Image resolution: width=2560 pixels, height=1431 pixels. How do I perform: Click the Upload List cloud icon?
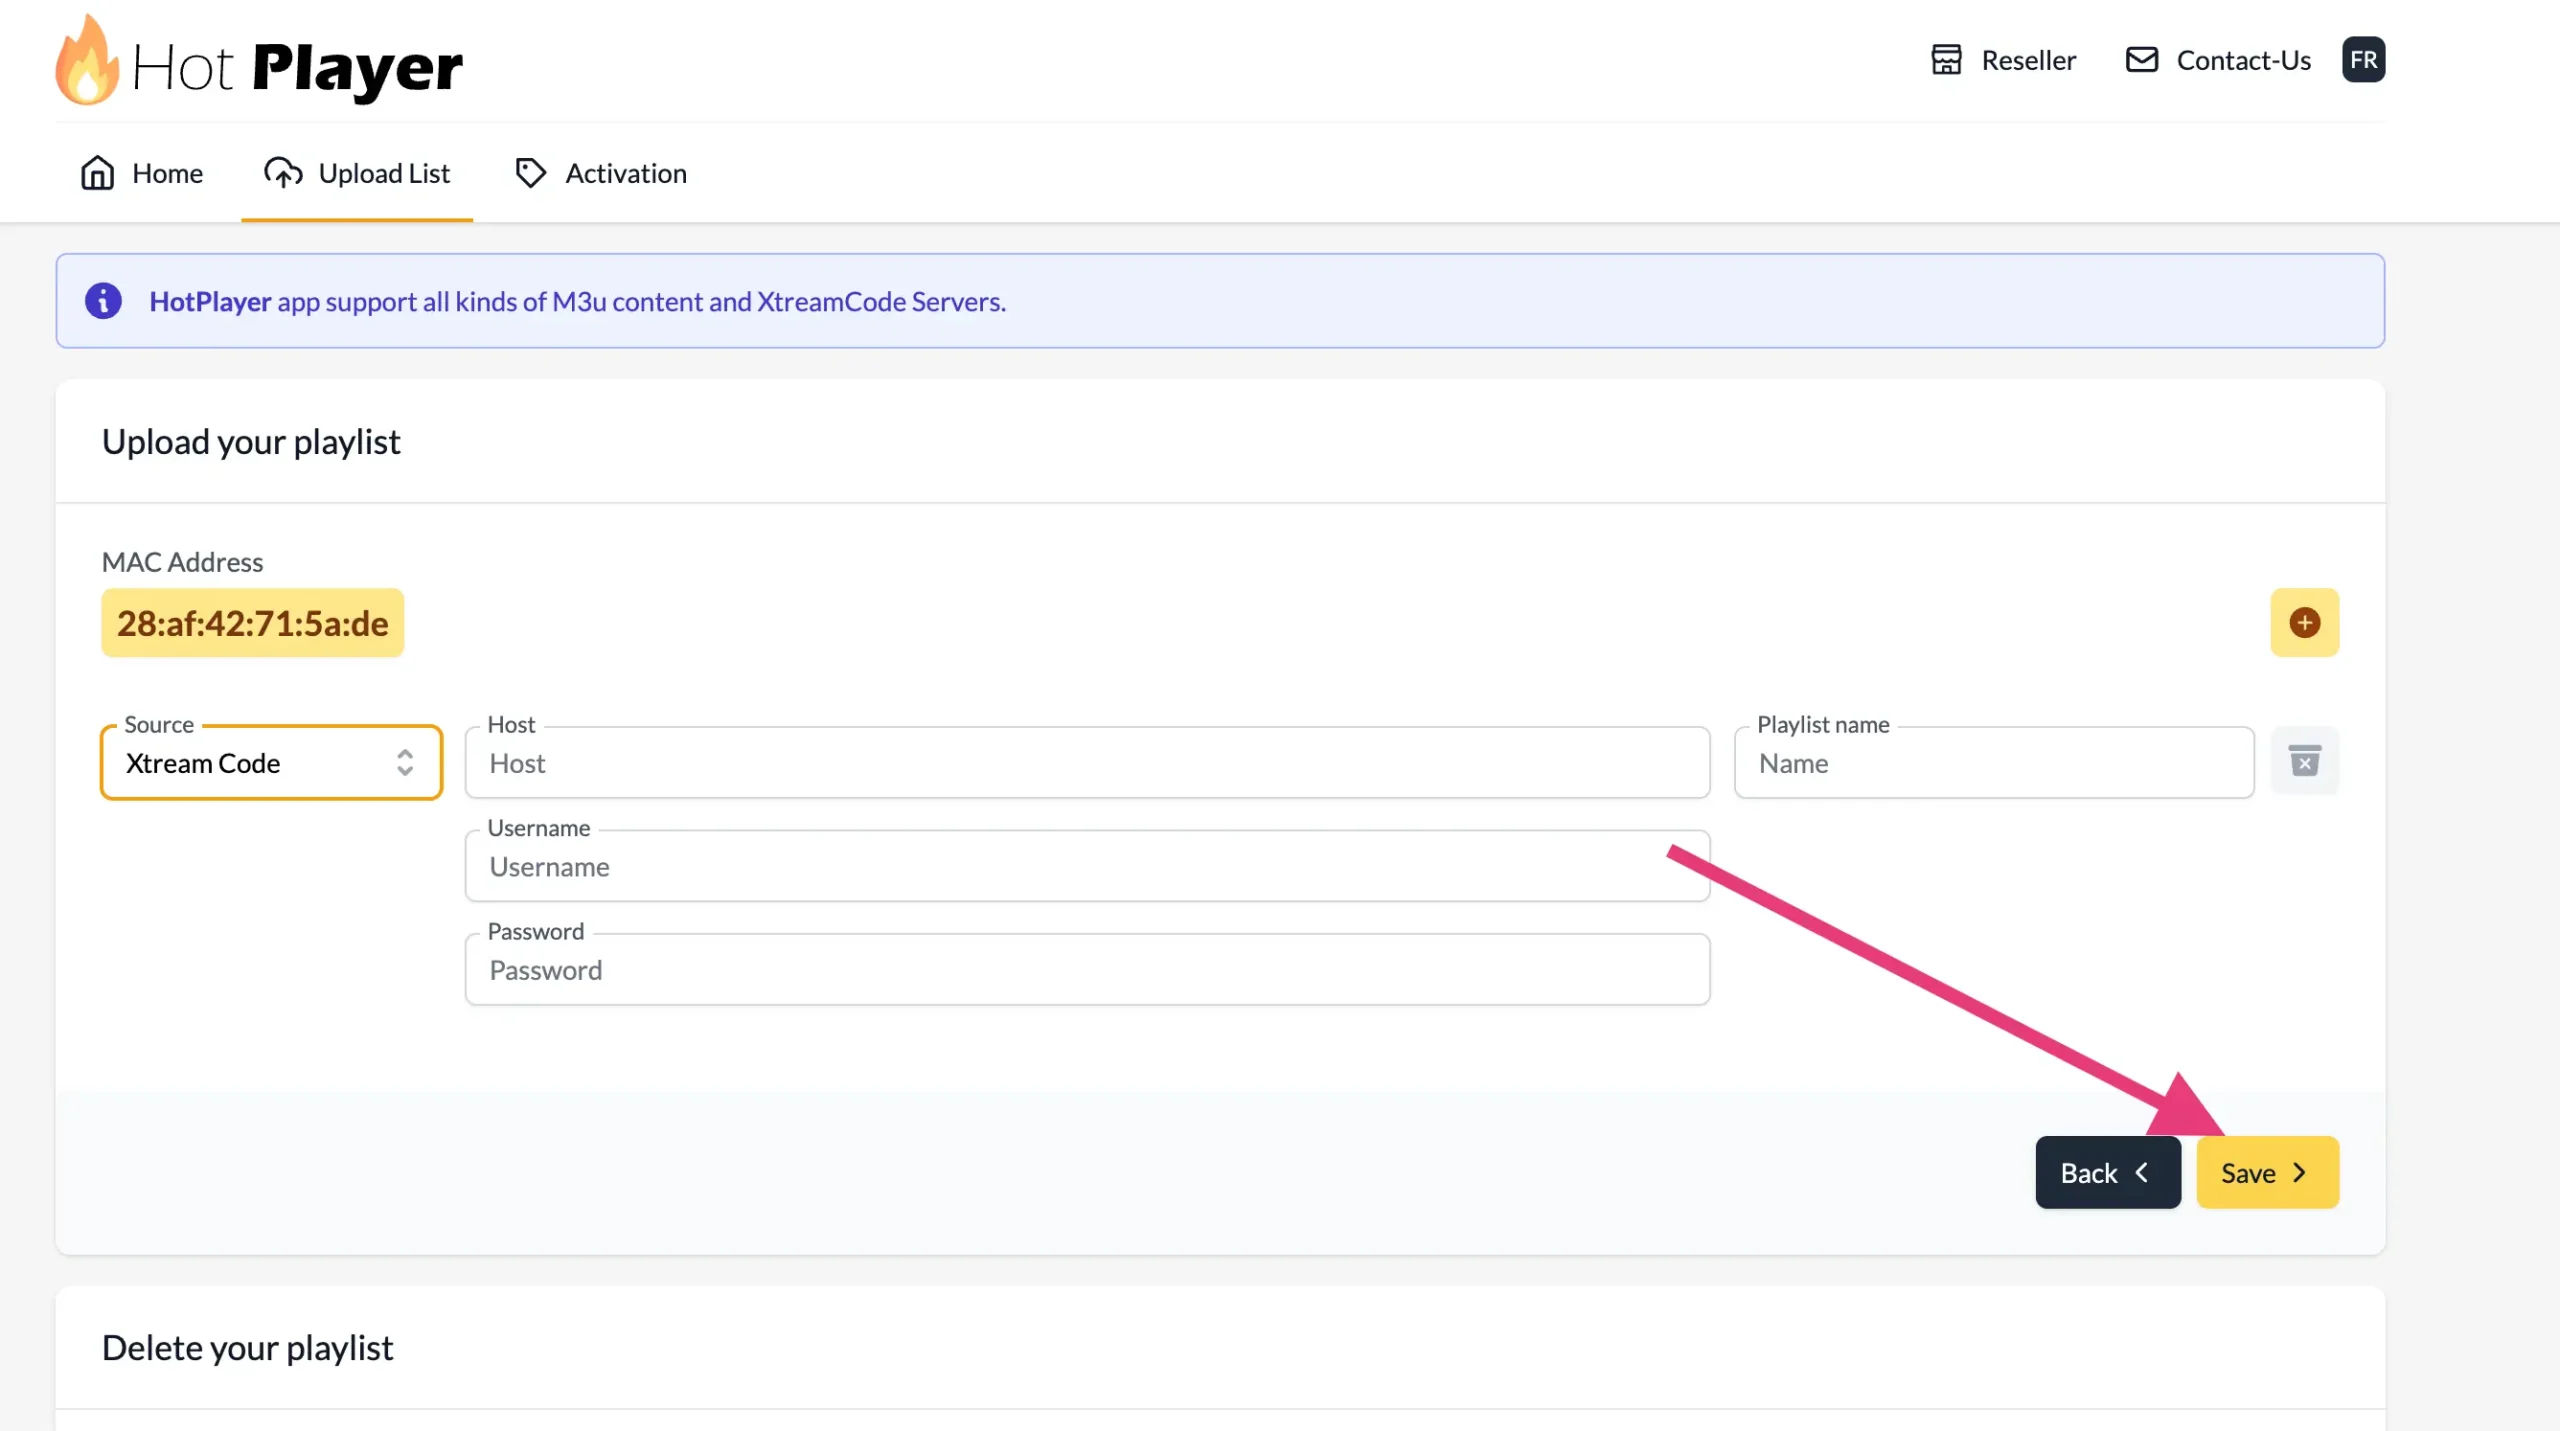283,173
